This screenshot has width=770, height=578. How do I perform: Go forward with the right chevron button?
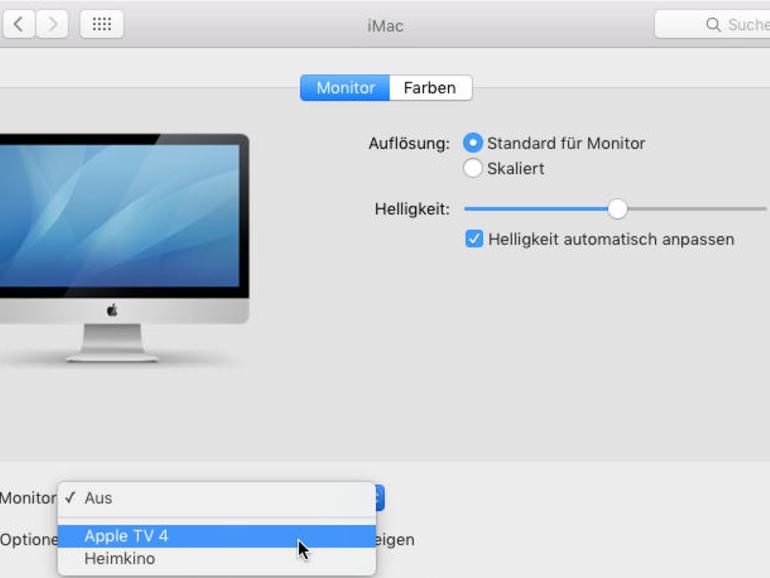coord(52,24)
